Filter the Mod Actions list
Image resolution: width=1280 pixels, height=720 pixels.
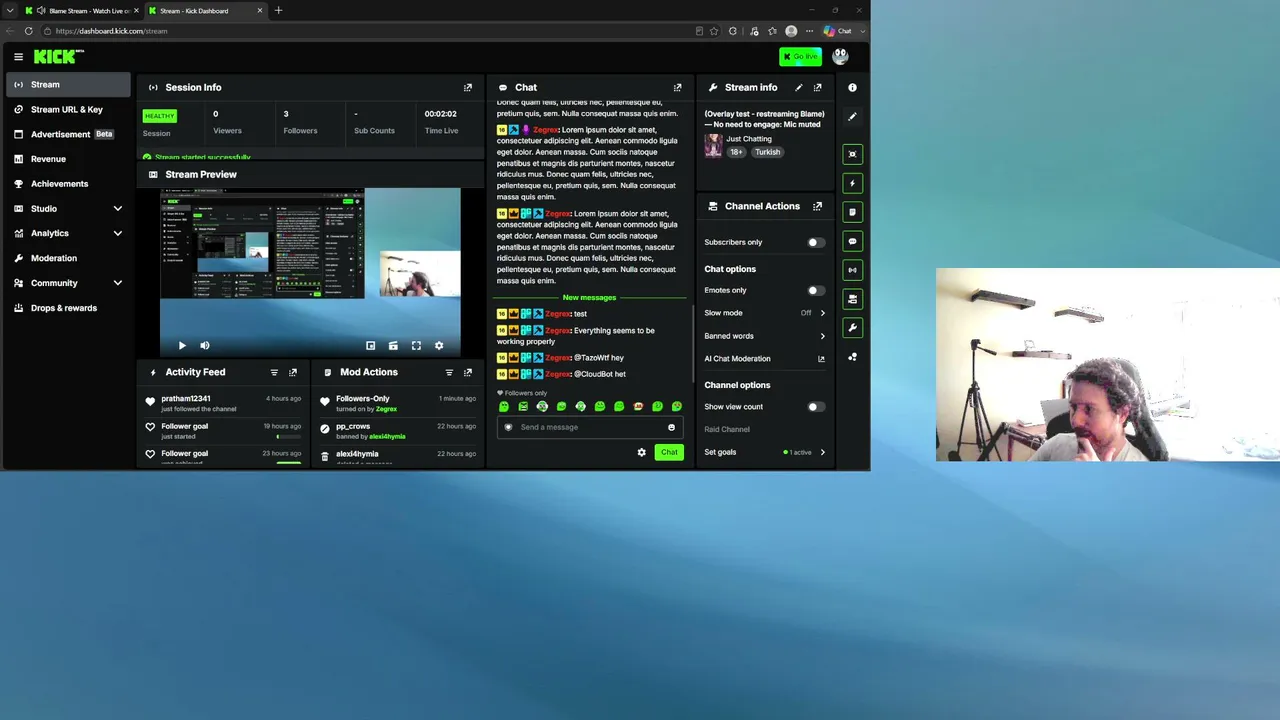pyautogui.click(x=449, y=372)
